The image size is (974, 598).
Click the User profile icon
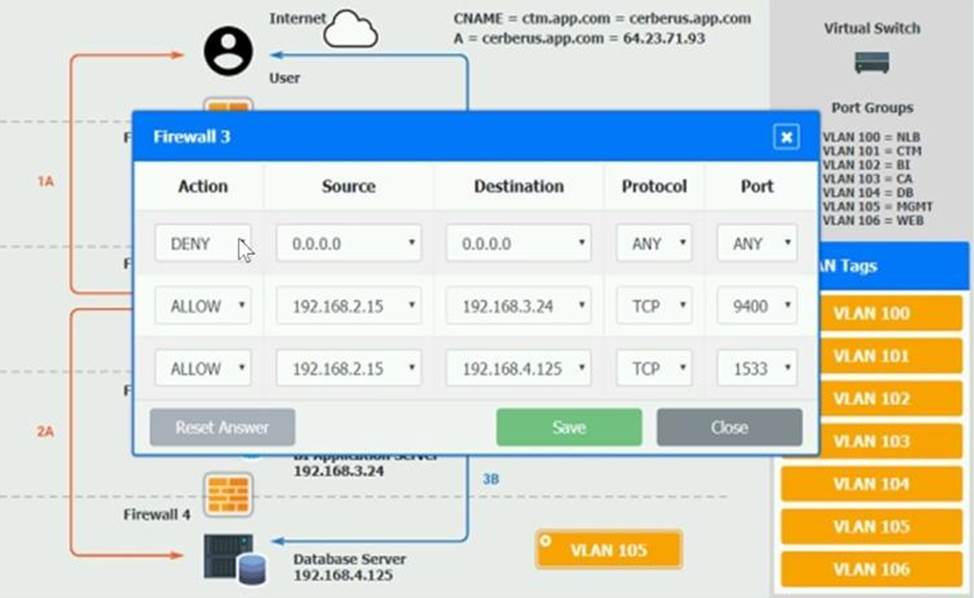click(x=228, y=51)
